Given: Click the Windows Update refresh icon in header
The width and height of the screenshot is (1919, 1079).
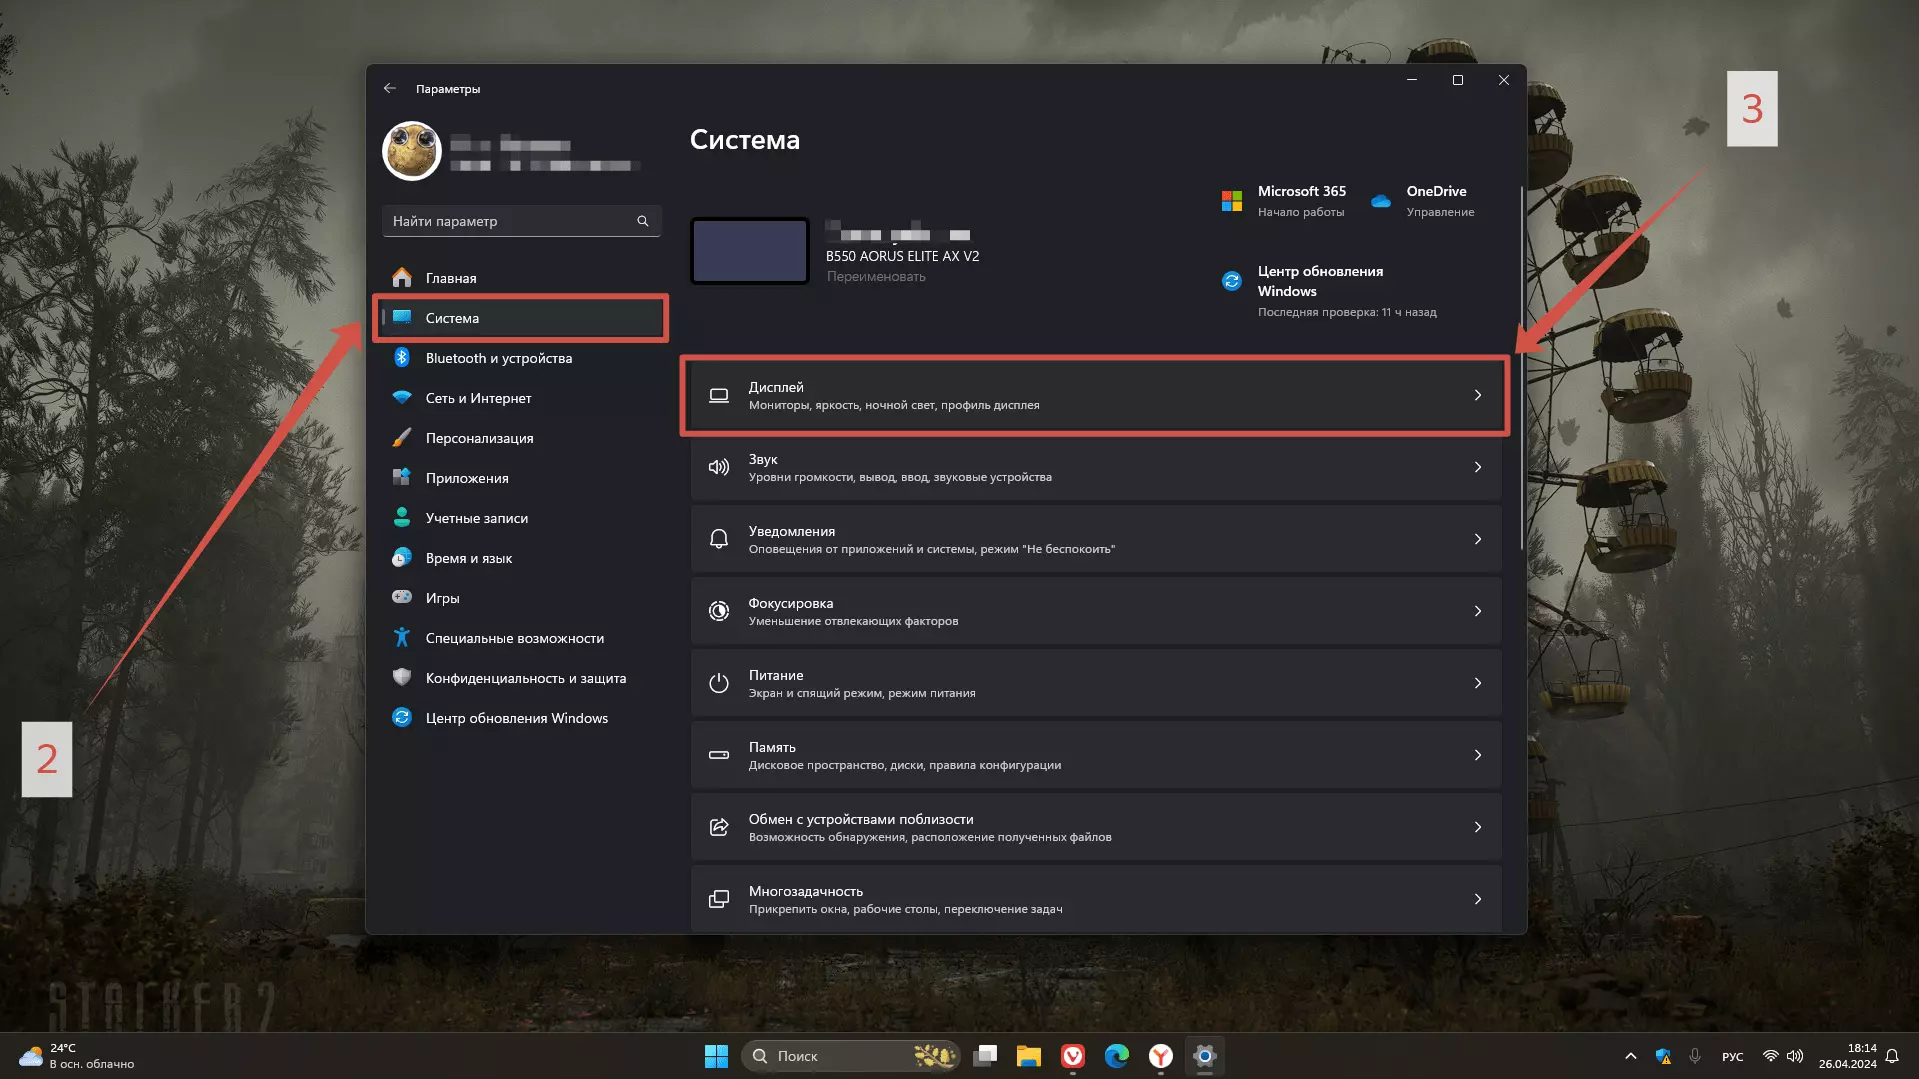Looking at the screenshot, I should [1232, 281].
